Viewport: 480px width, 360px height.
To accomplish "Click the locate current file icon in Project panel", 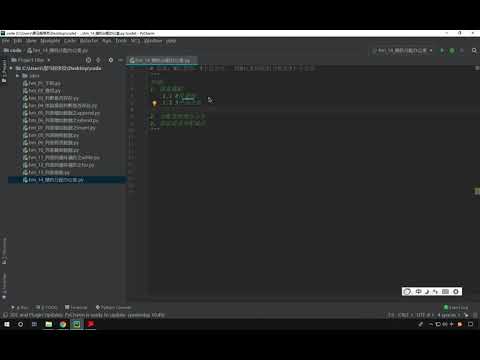I will click(x=88, y=60).
